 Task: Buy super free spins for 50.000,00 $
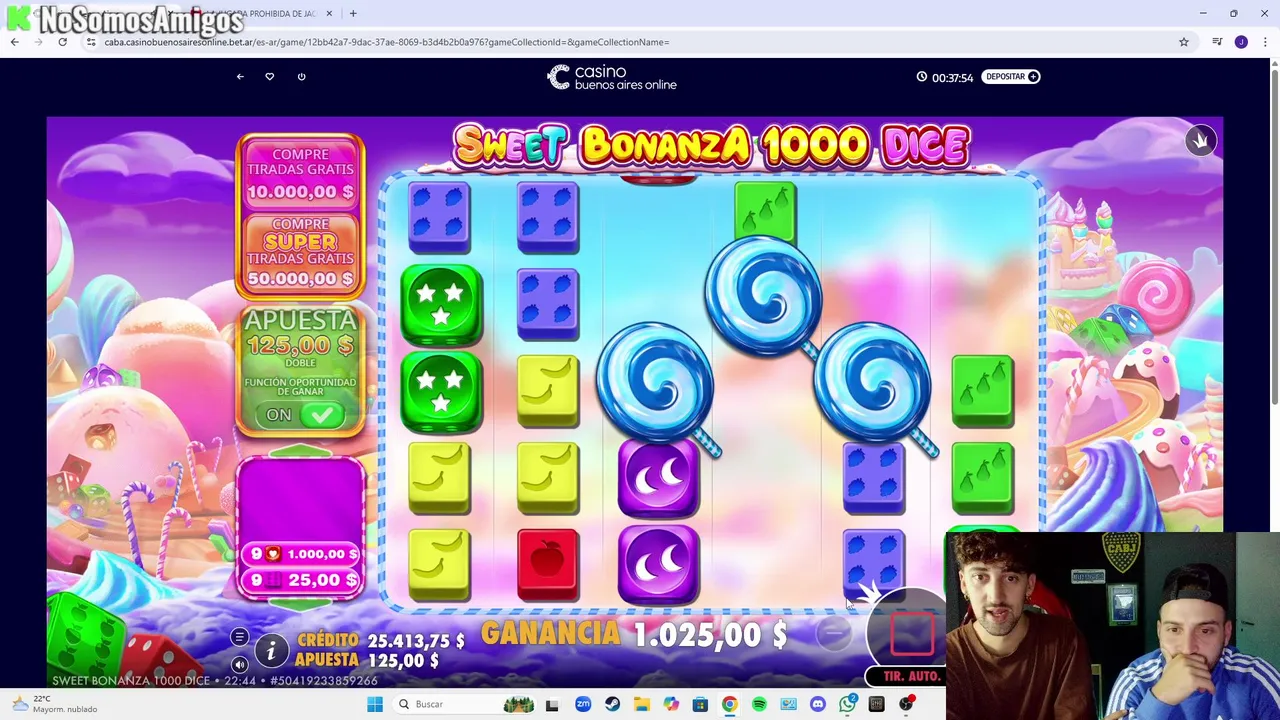click(300, 252)
